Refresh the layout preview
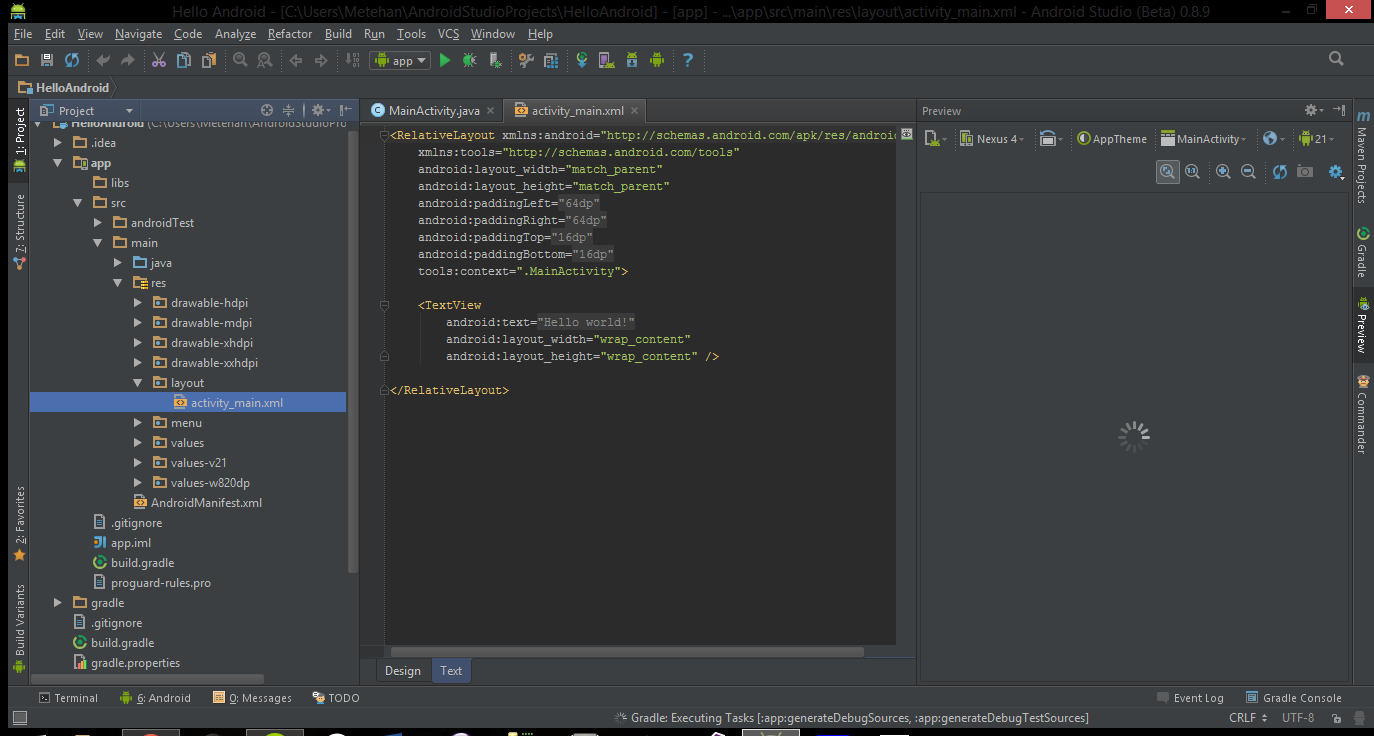This screenshot has height=736, width=1374. tap(1279, 171)
